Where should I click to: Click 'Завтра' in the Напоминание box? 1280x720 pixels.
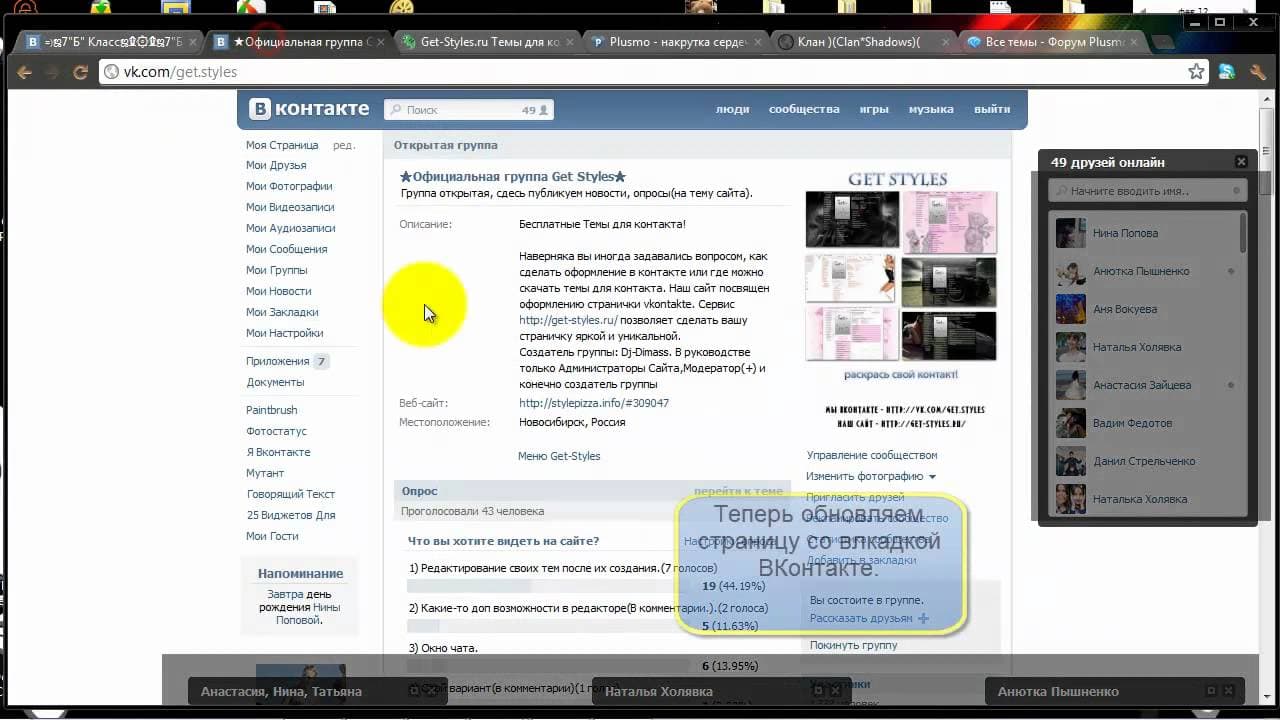(285, 594)
